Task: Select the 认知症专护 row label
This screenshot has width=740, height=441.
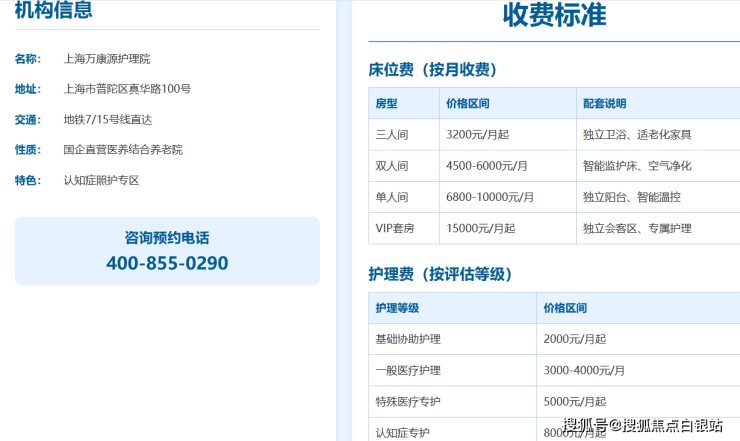Action: pyautogui.click(x=403, y=433)
